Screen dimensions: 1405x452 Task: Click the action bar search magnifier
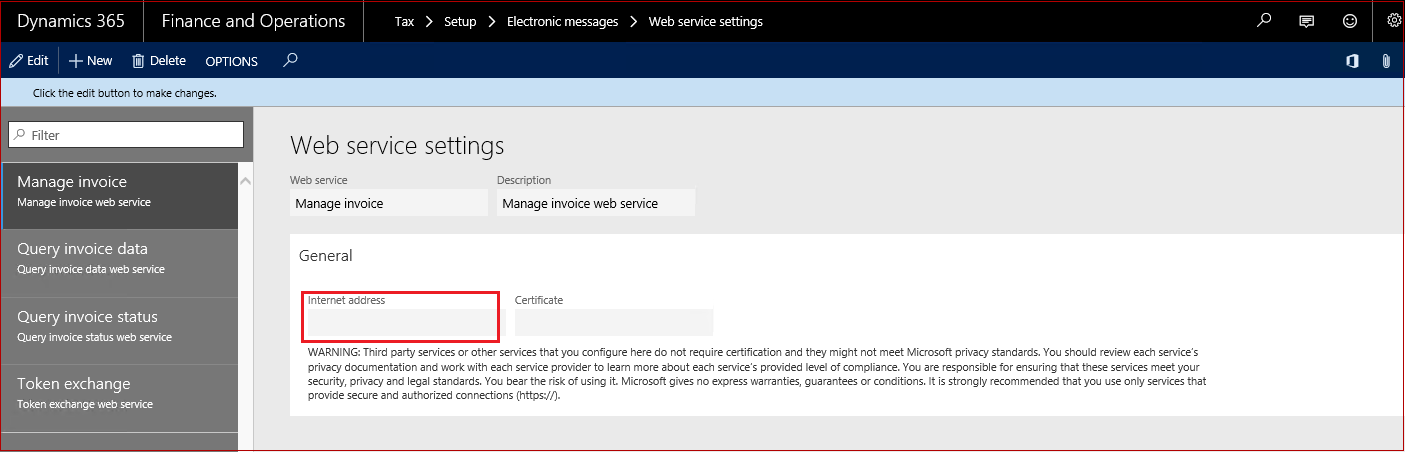[x=290, y=60]
